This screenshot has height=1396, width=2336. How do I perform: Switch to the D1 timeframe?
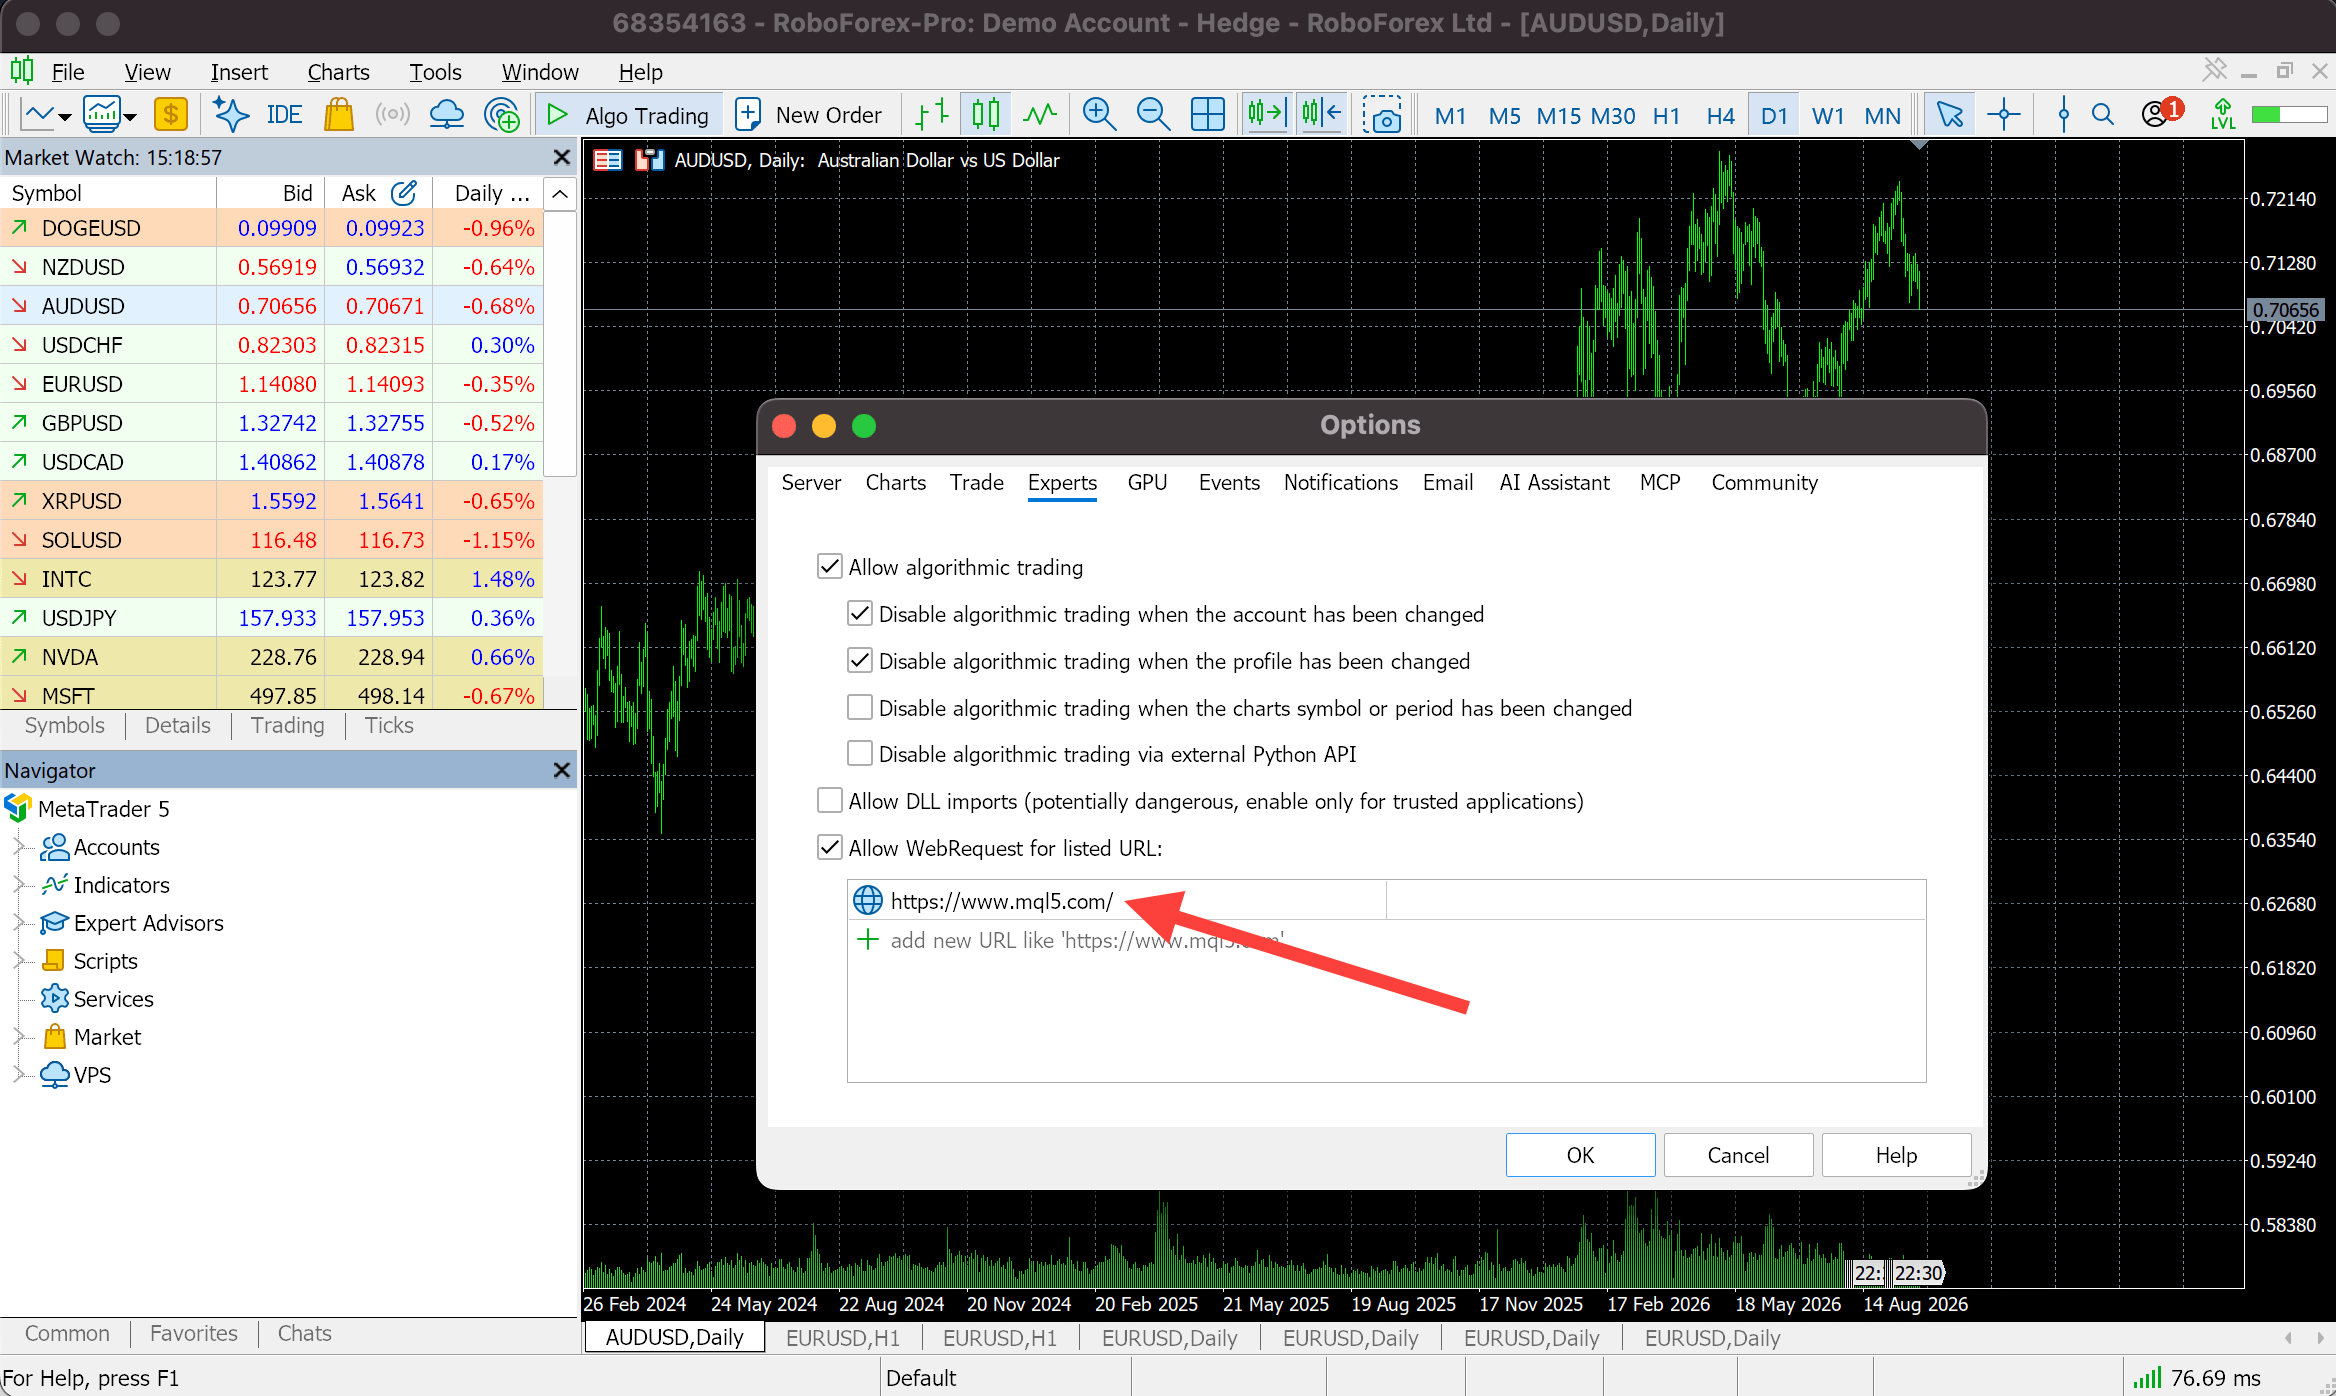(1774, 115)
